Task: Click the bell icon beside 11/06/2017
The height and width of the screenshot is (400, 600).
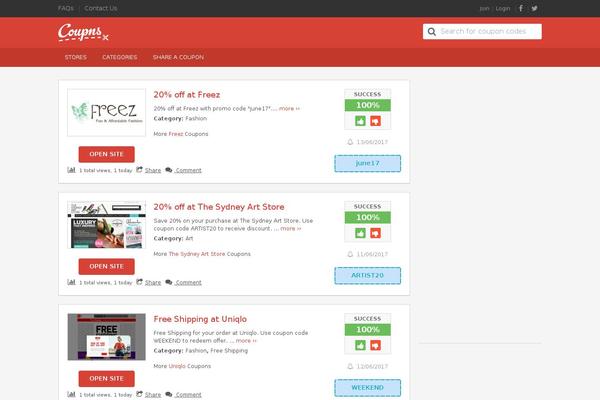Action: 350,254
